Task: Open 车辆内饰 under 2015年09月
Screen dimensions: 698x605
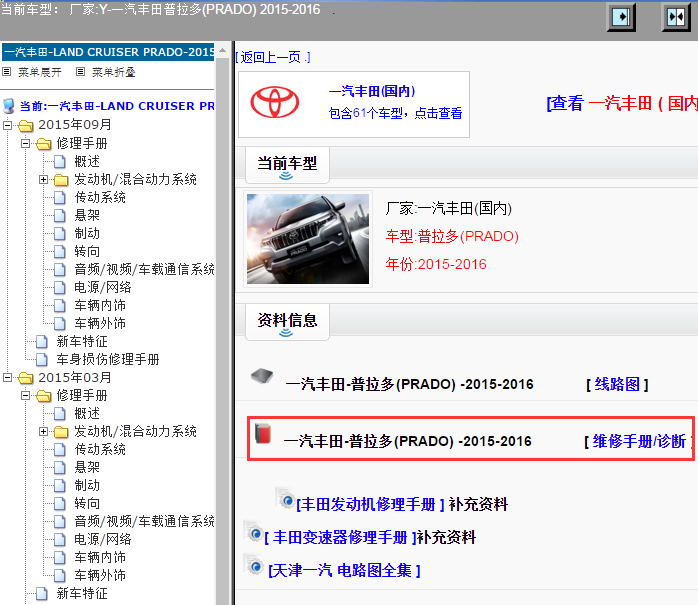Action: click(x=100, y=305)
